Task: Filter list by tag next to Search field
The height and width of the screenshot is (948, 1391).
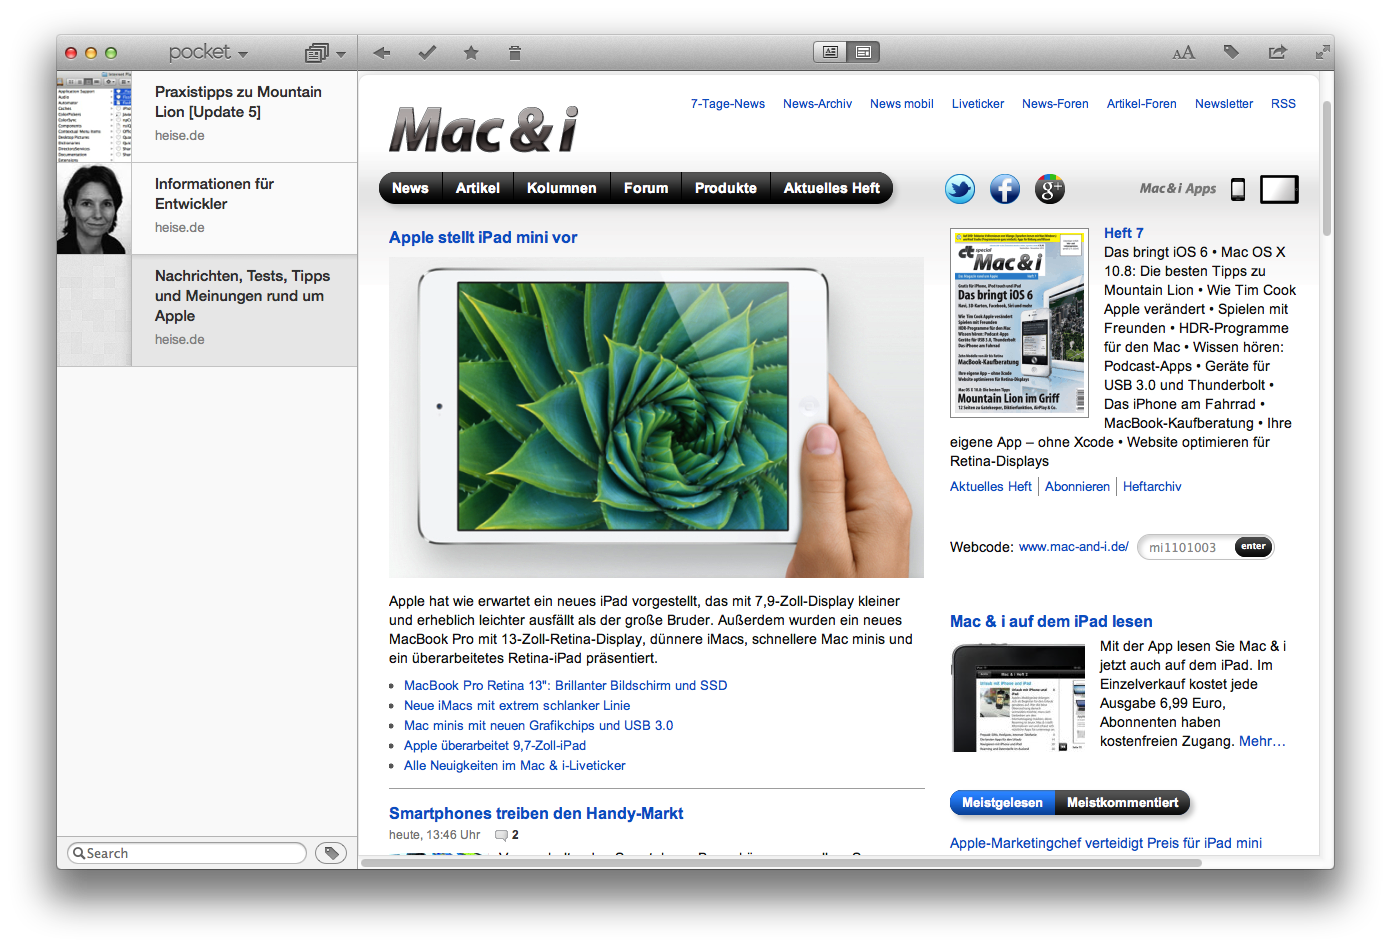Action: (x=331, y=853)
